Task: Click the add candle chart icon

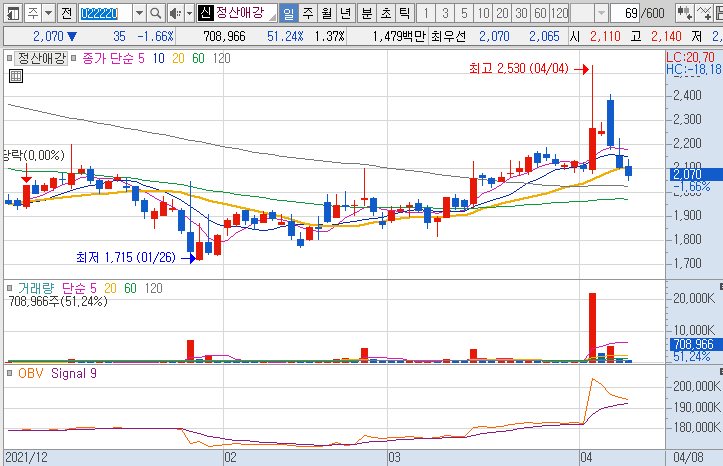Action: pyautogui.click(x=685, y=13)
